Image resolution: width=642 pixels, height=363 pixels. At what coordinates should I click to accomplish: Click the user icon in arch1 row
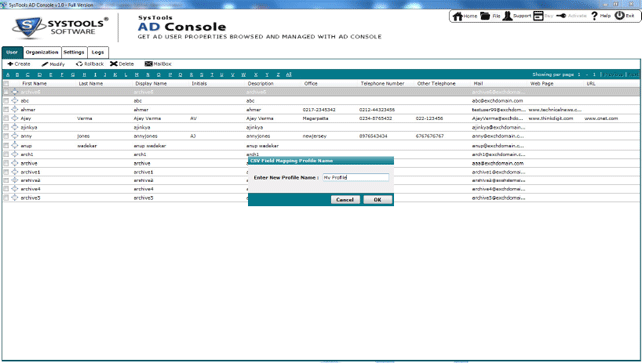pos(15,154)
